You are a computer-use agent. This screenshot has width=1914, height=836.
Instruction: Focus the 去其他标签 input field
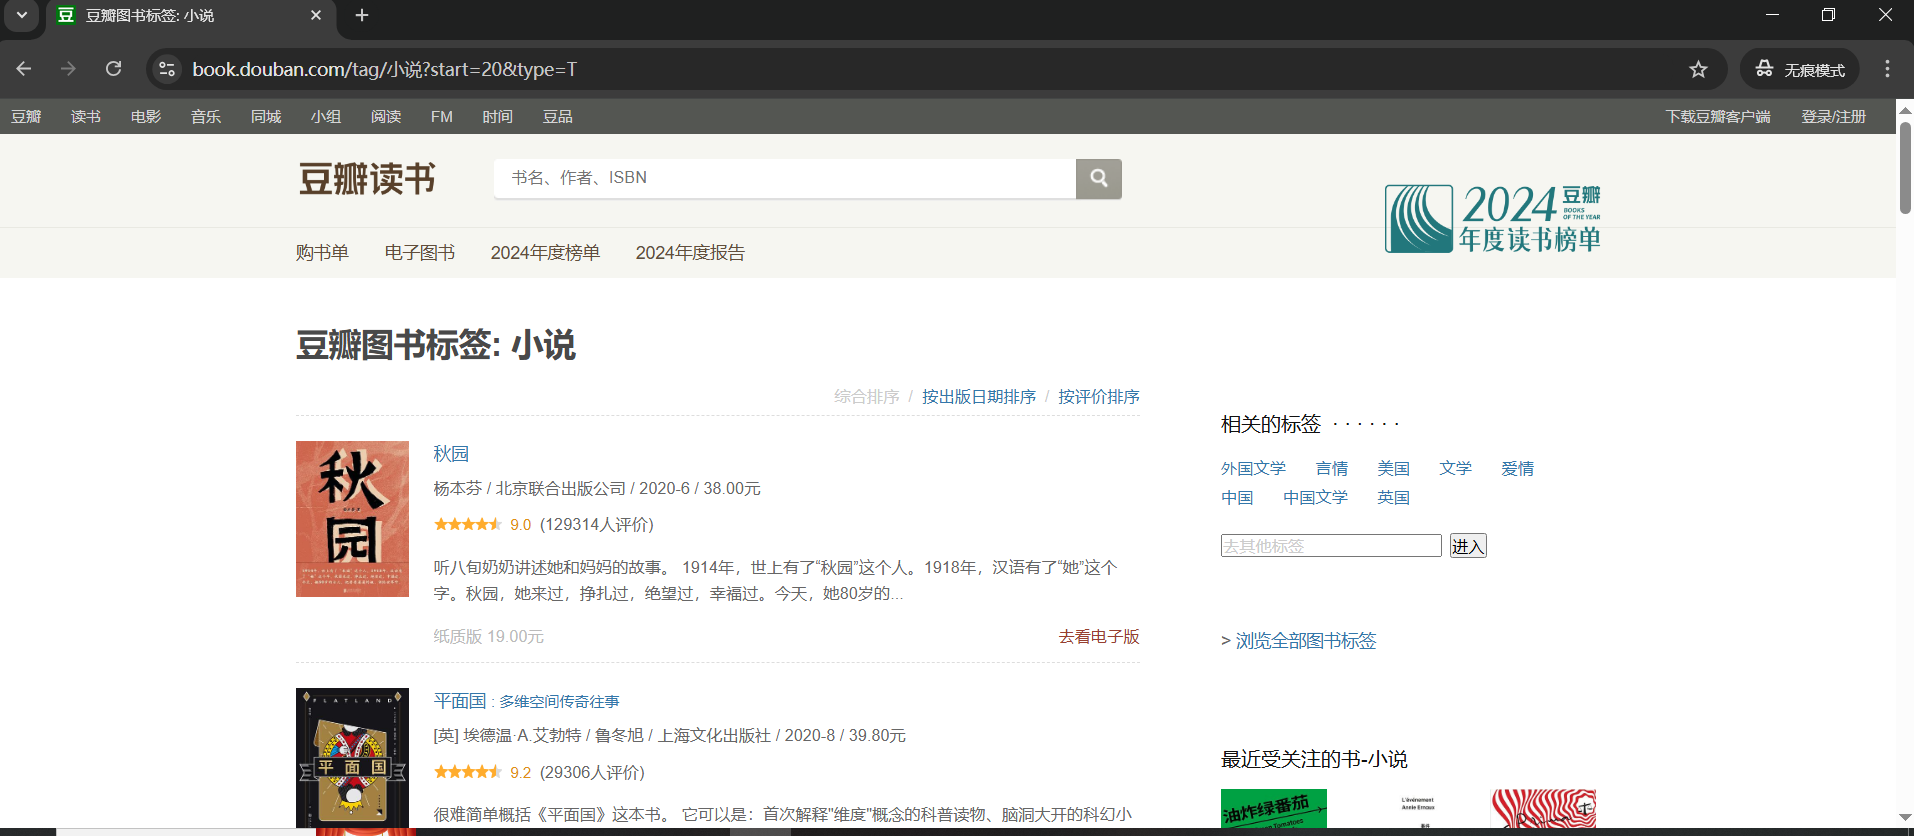click(1331, 546)
